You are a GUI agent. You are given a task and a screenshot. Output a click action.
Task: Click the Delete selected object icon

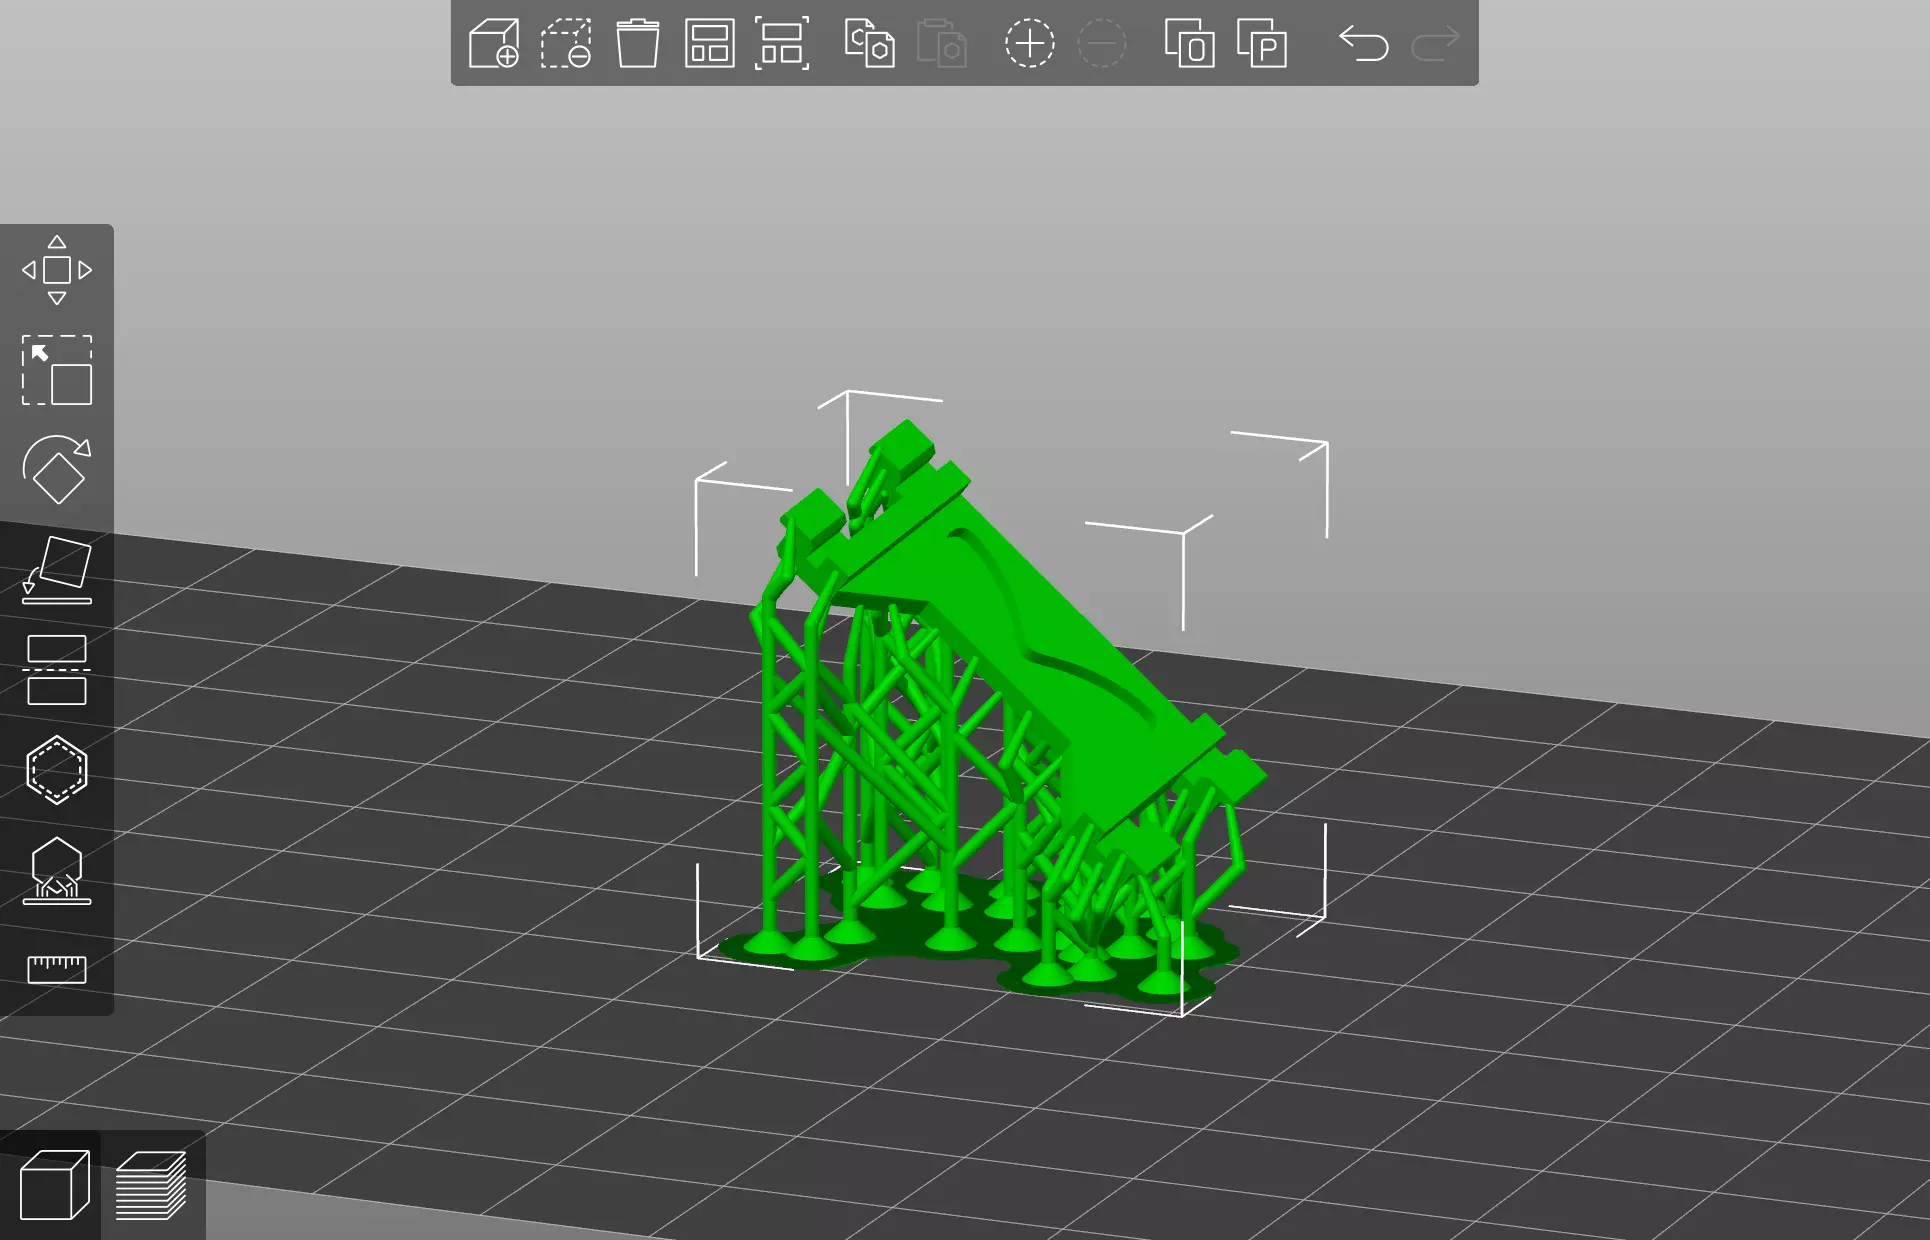point(566,44)
